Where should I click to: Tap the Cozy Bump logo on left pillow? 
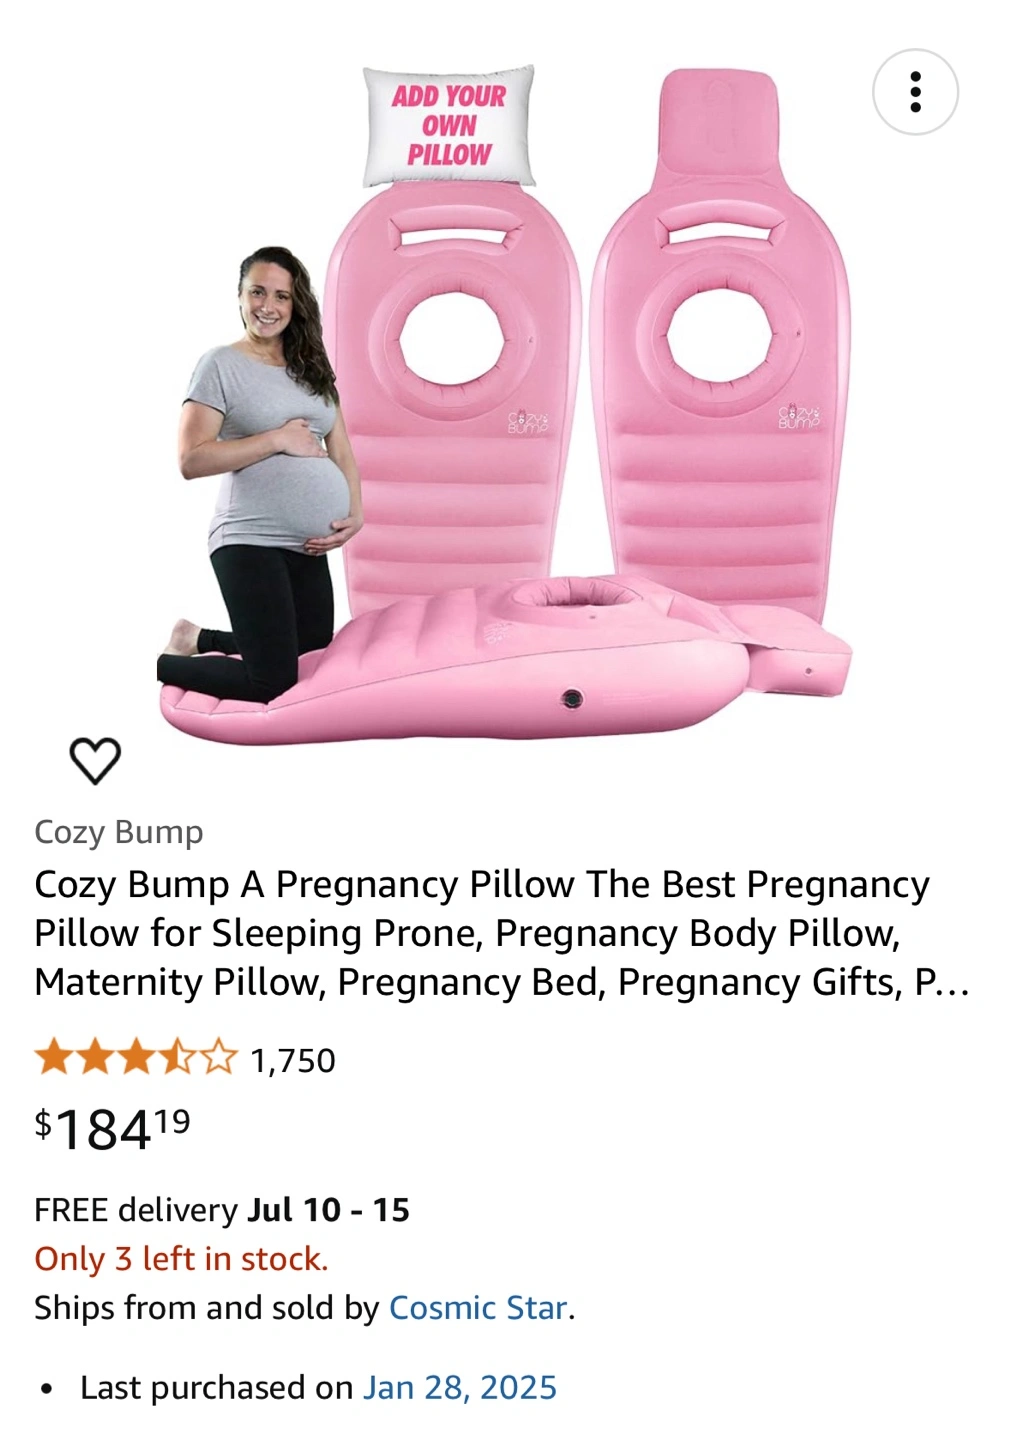tap(527, 421)
